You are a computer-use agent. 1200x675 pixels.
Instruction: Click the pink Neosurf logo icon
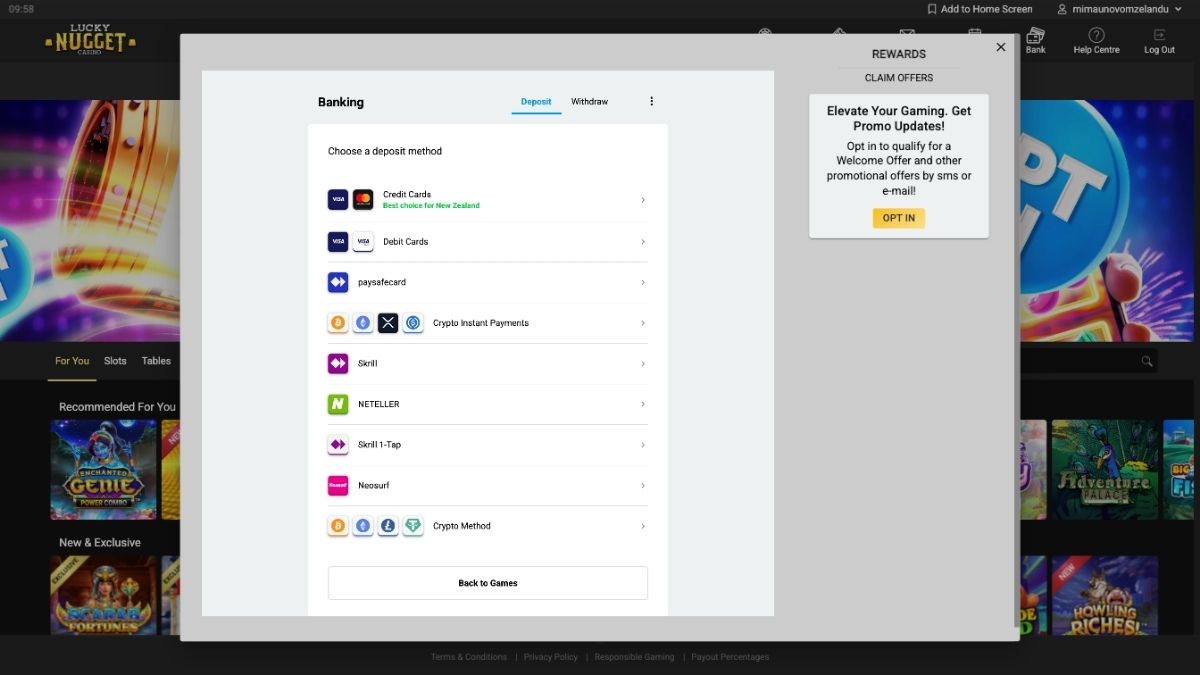coord(338,485)
